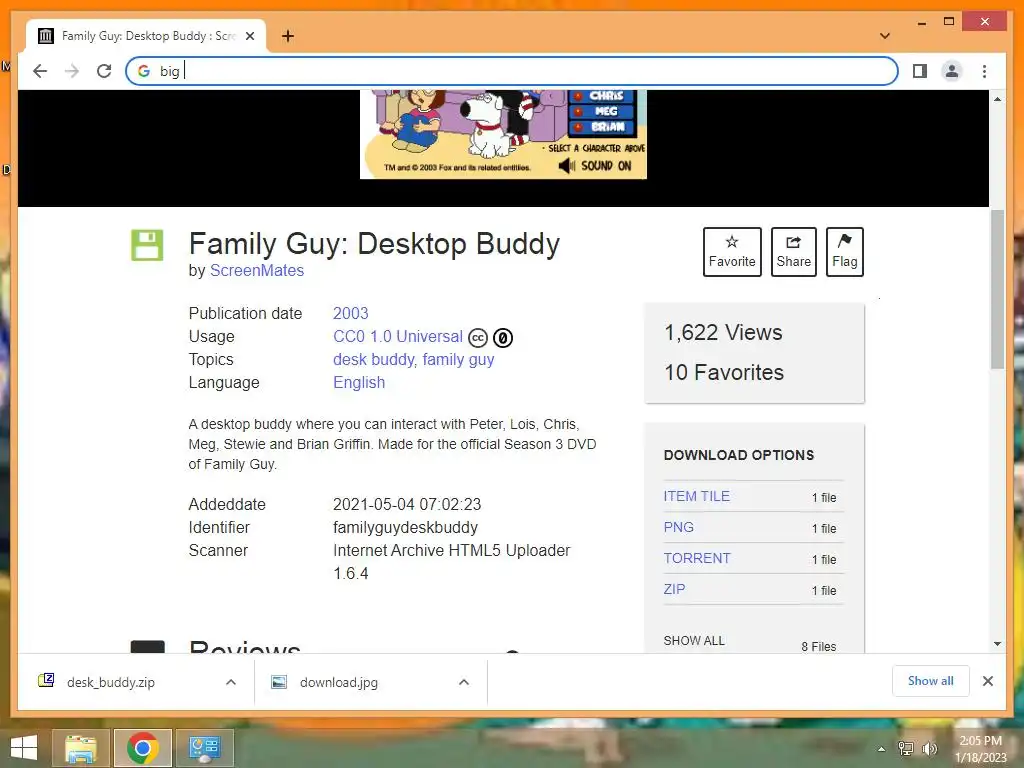Open the side panel icon in Chrome toolbar

click(x=920, y=71)
